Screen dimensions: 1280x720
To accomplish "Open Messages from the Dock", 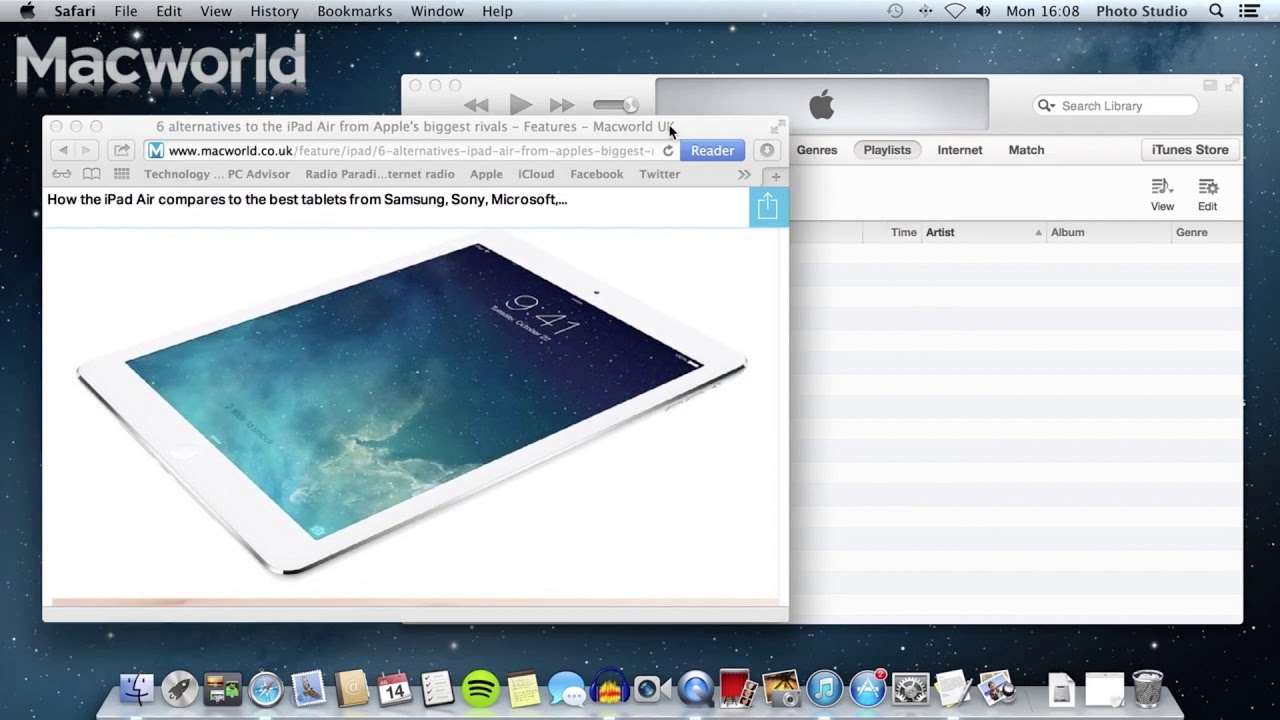I will [567, 689].
